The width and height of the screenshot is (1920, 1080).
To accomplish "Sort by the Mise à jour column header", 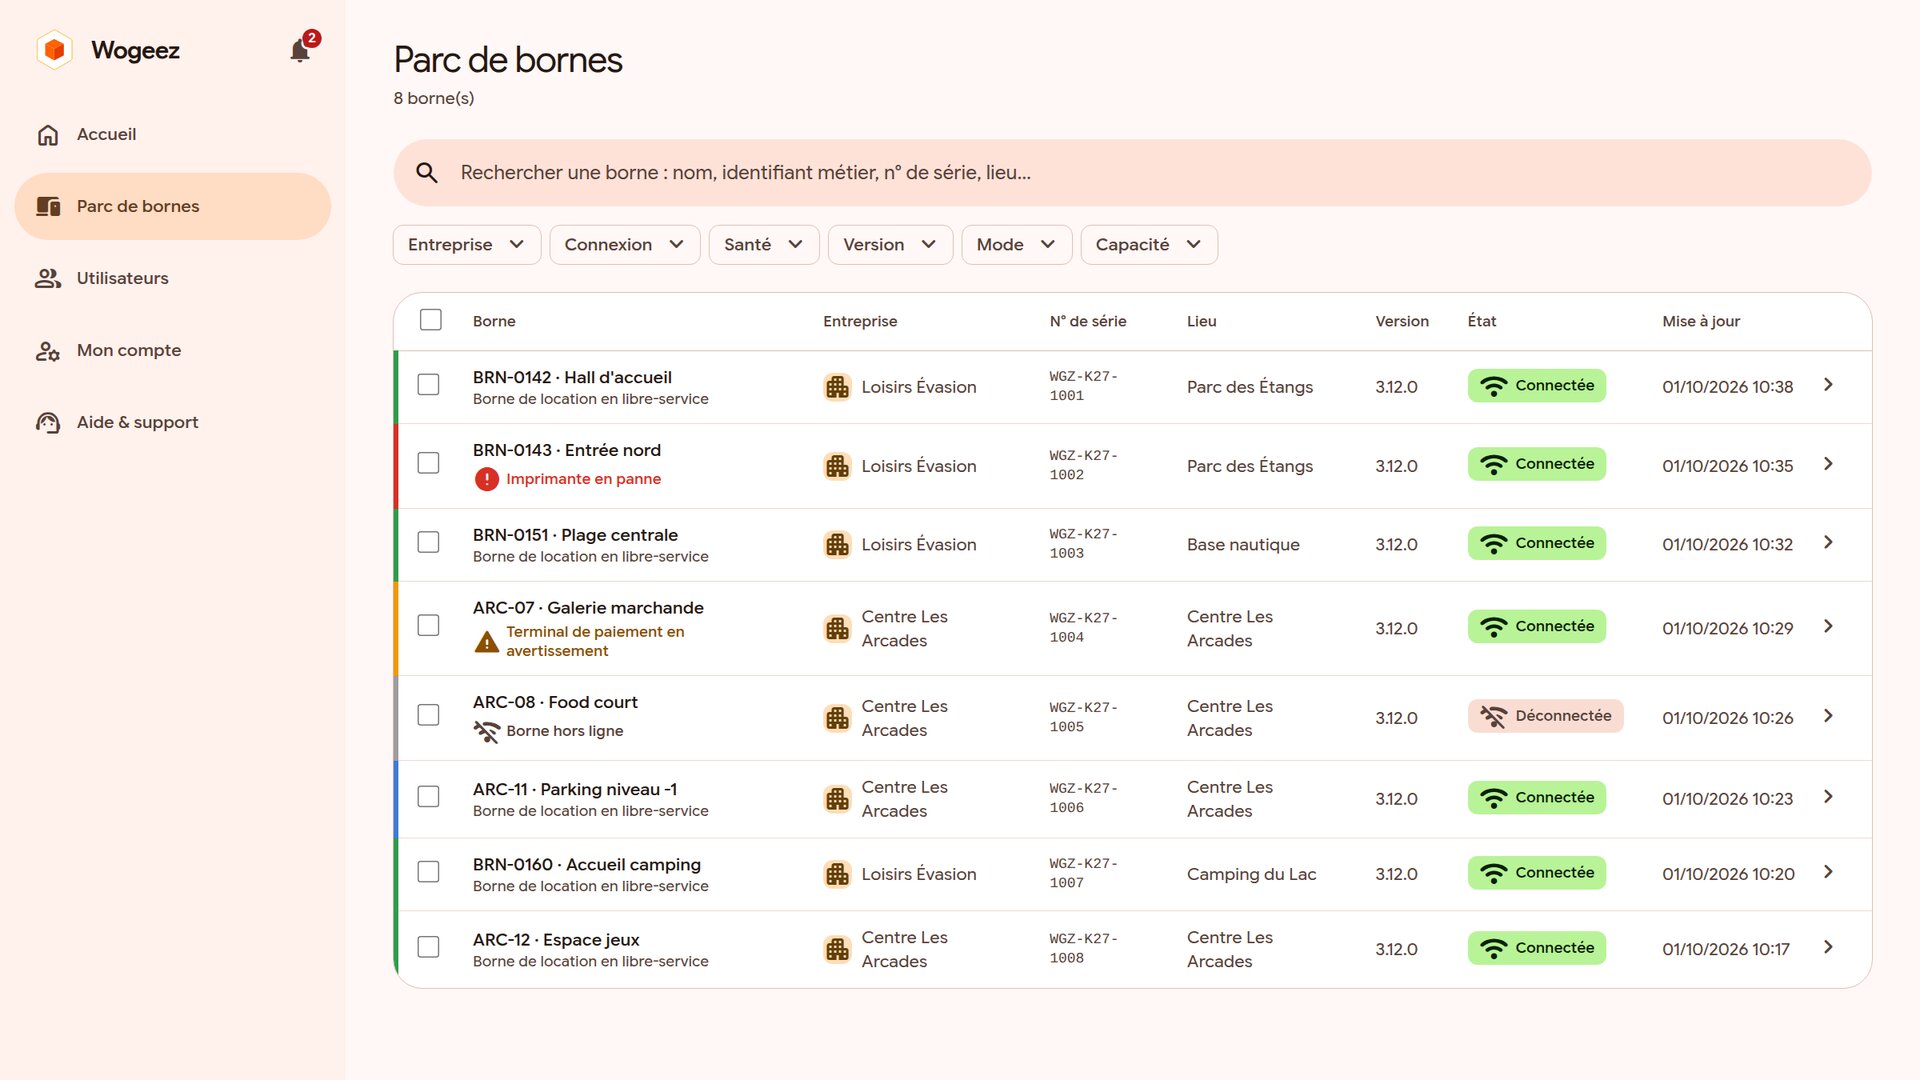I will point(1701,321).
